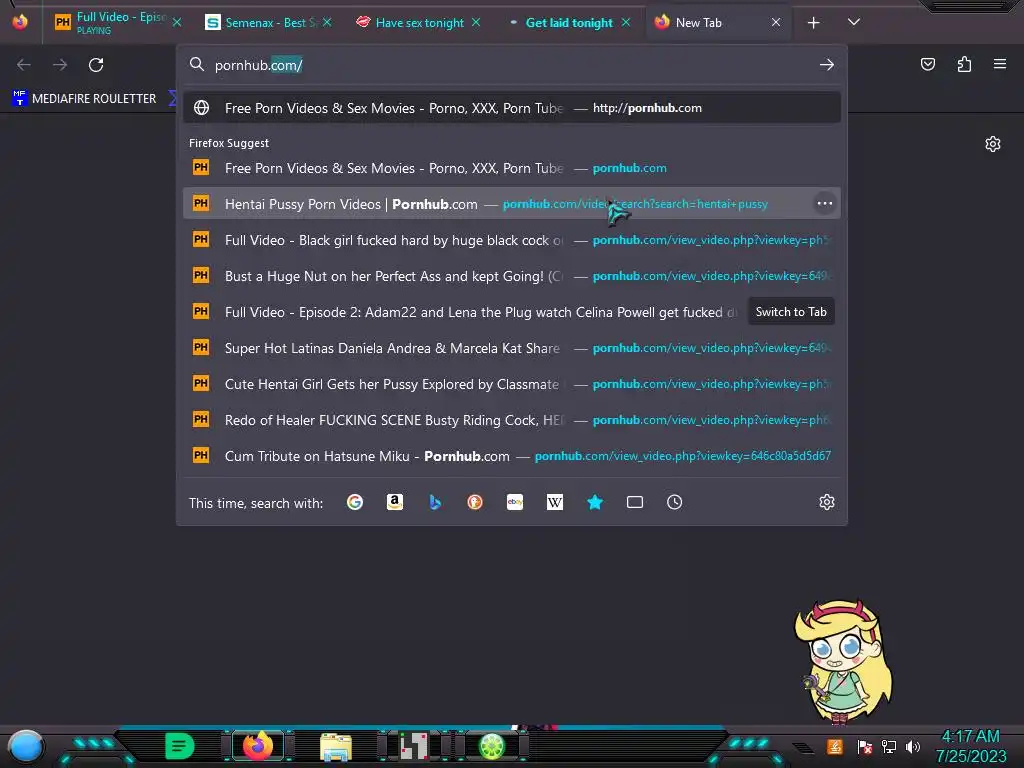Open new tab page personalize gear
This screenshot has width=1024, height=768.
993,144
